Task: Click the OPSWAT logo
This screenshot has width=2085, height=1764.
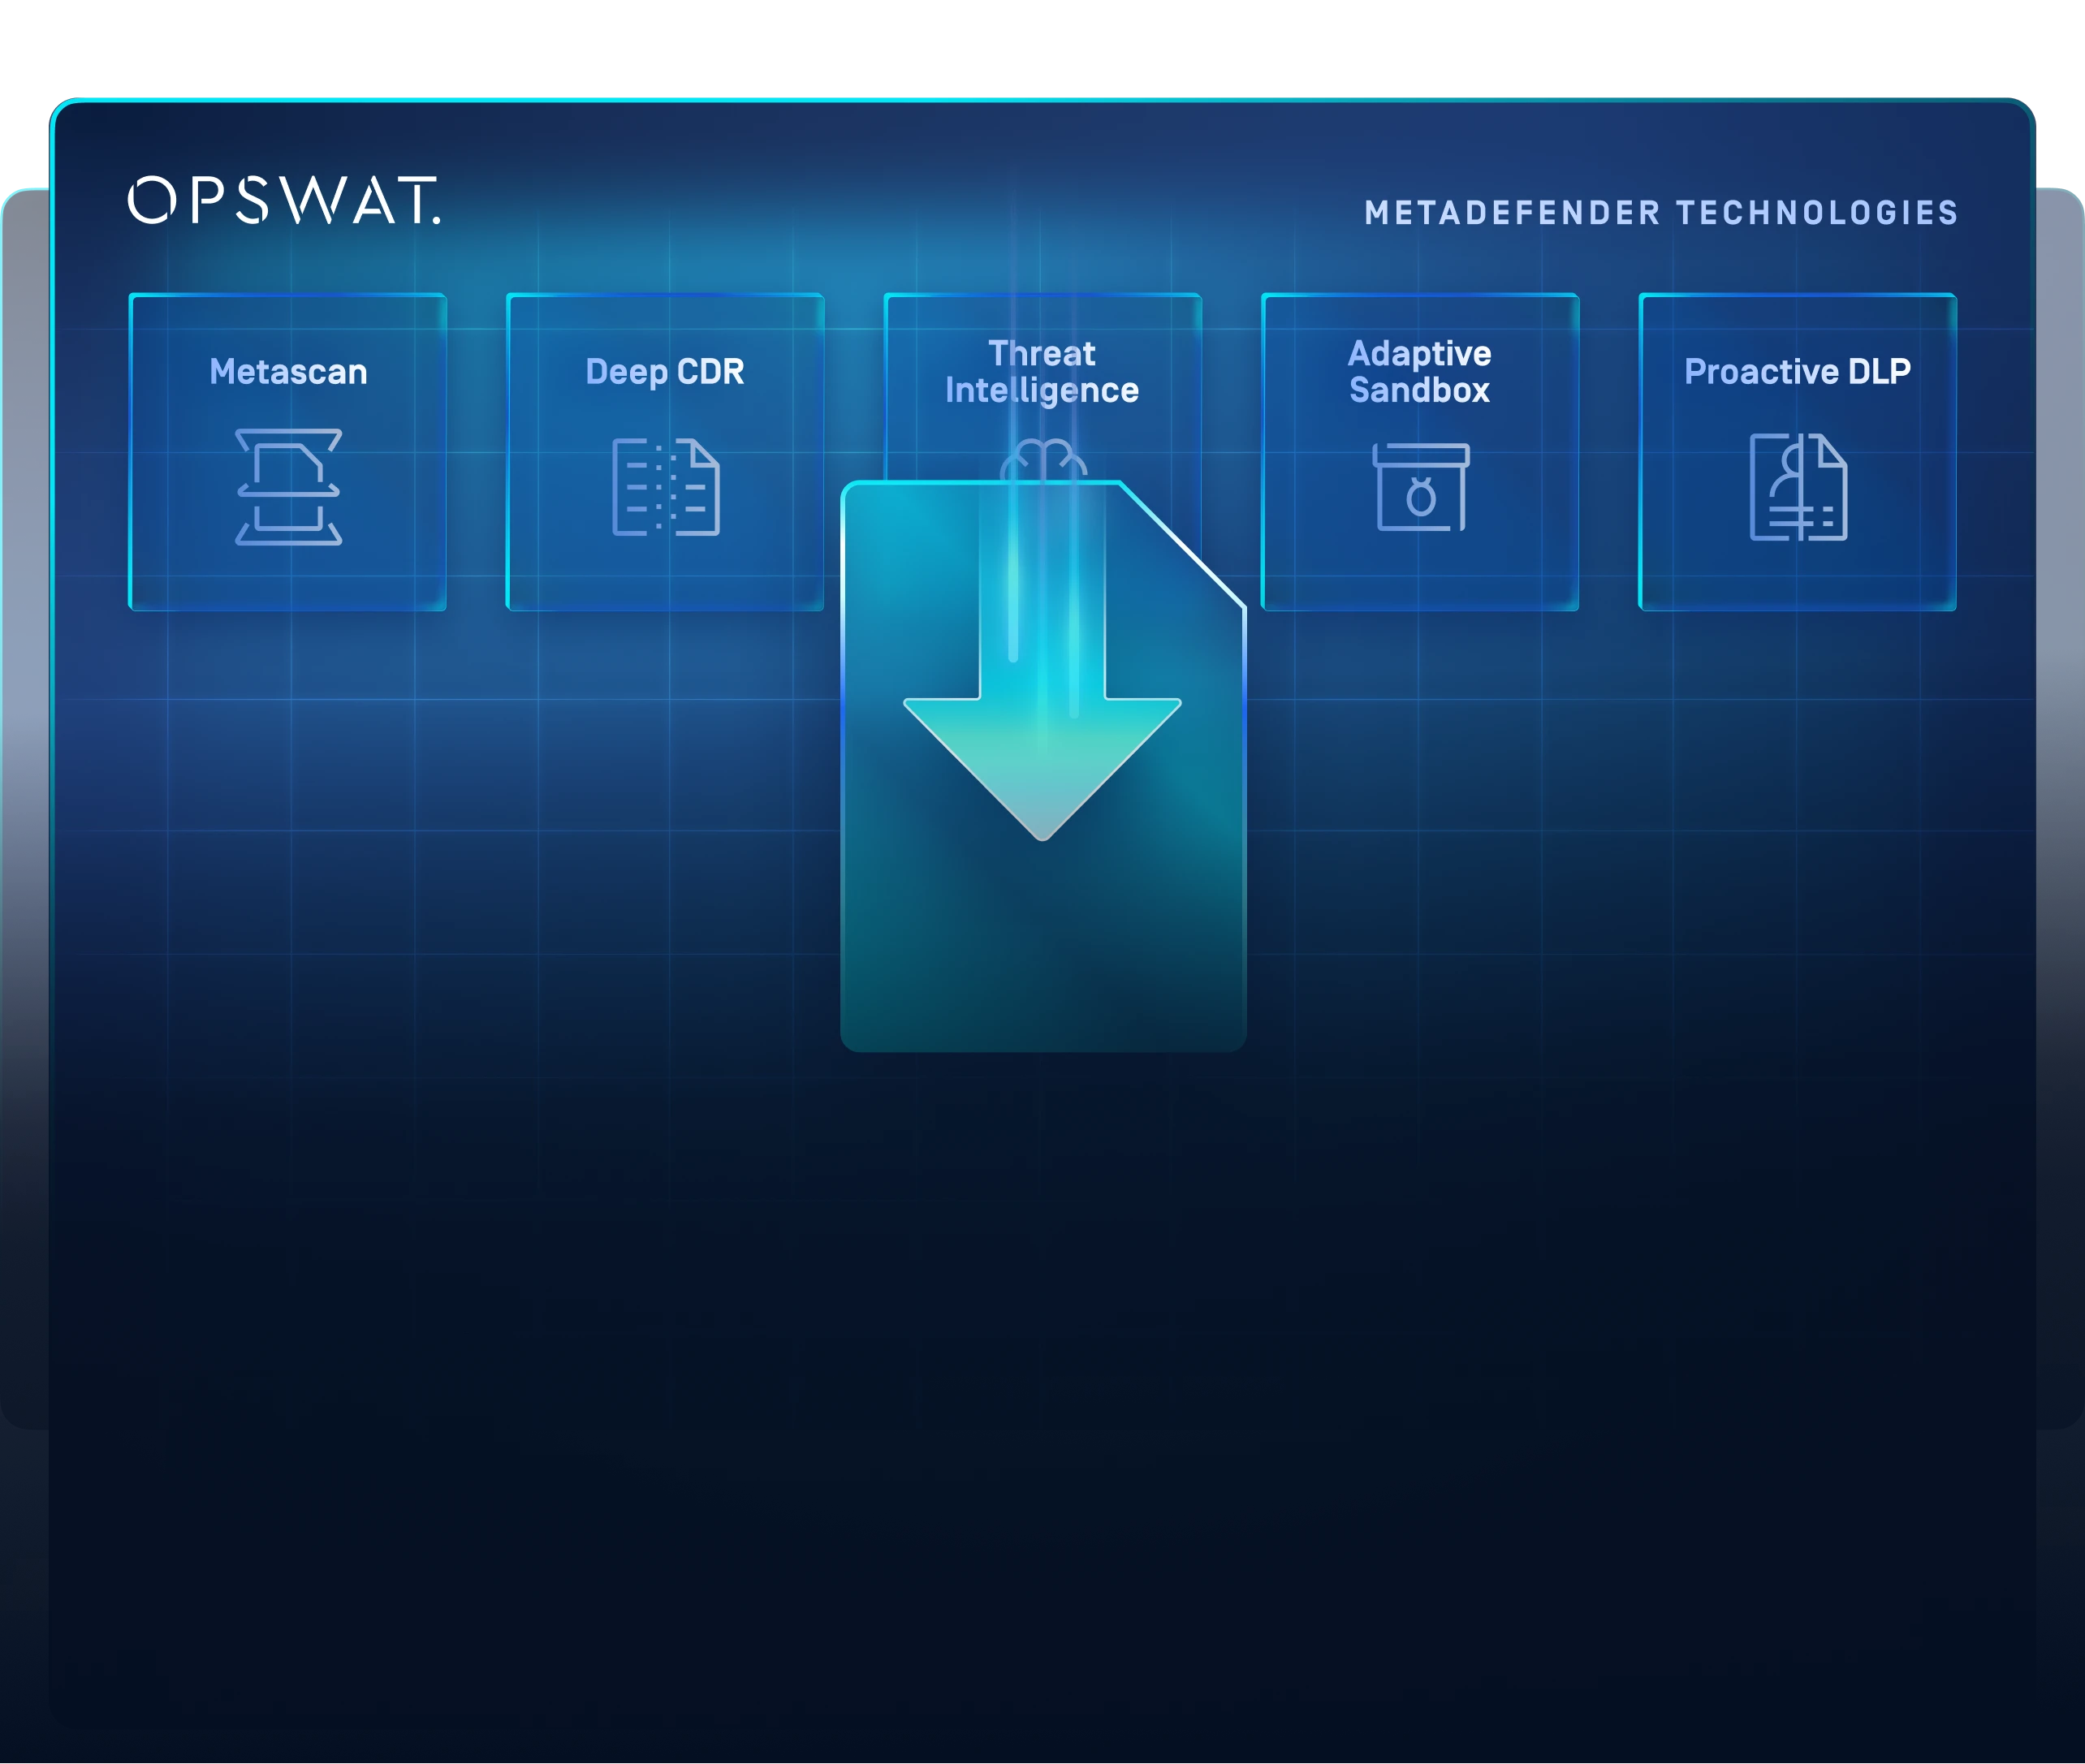Action: tap(284, 200)
